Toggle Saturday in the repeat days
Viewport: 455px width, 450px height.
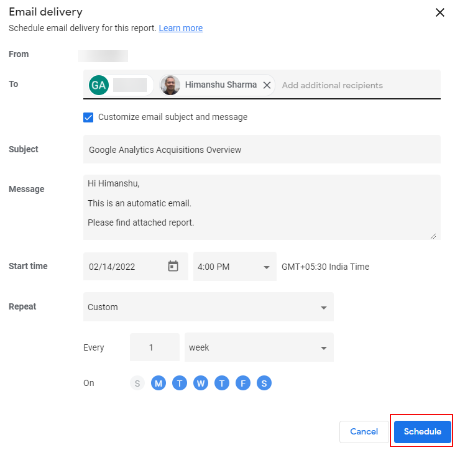coord(264,383)
